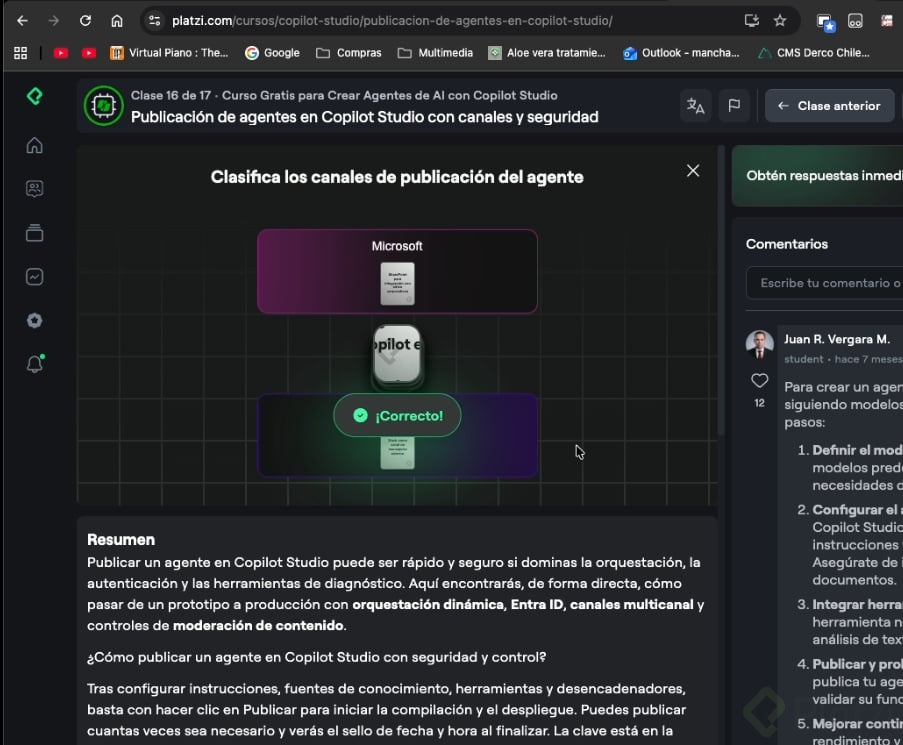903x745 pixels.
Task: Open the badge icon in the sidebar
Action: (x=35, y=321)
